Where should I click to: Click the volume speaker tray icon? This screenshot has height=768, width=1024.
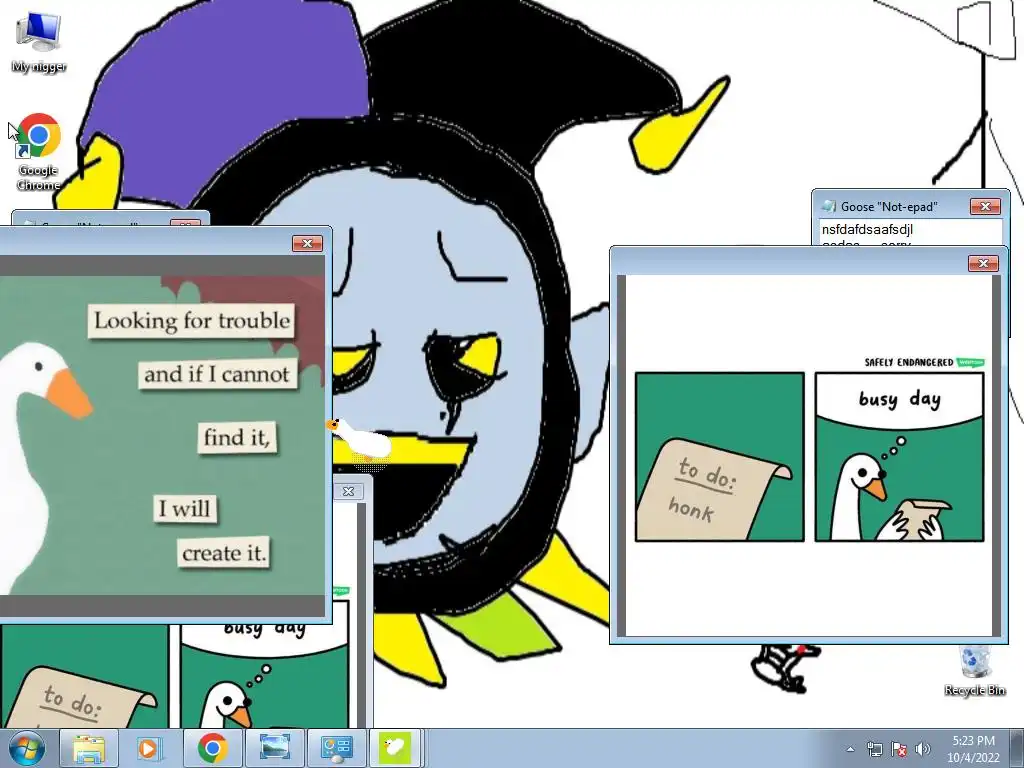pos(922,749)
